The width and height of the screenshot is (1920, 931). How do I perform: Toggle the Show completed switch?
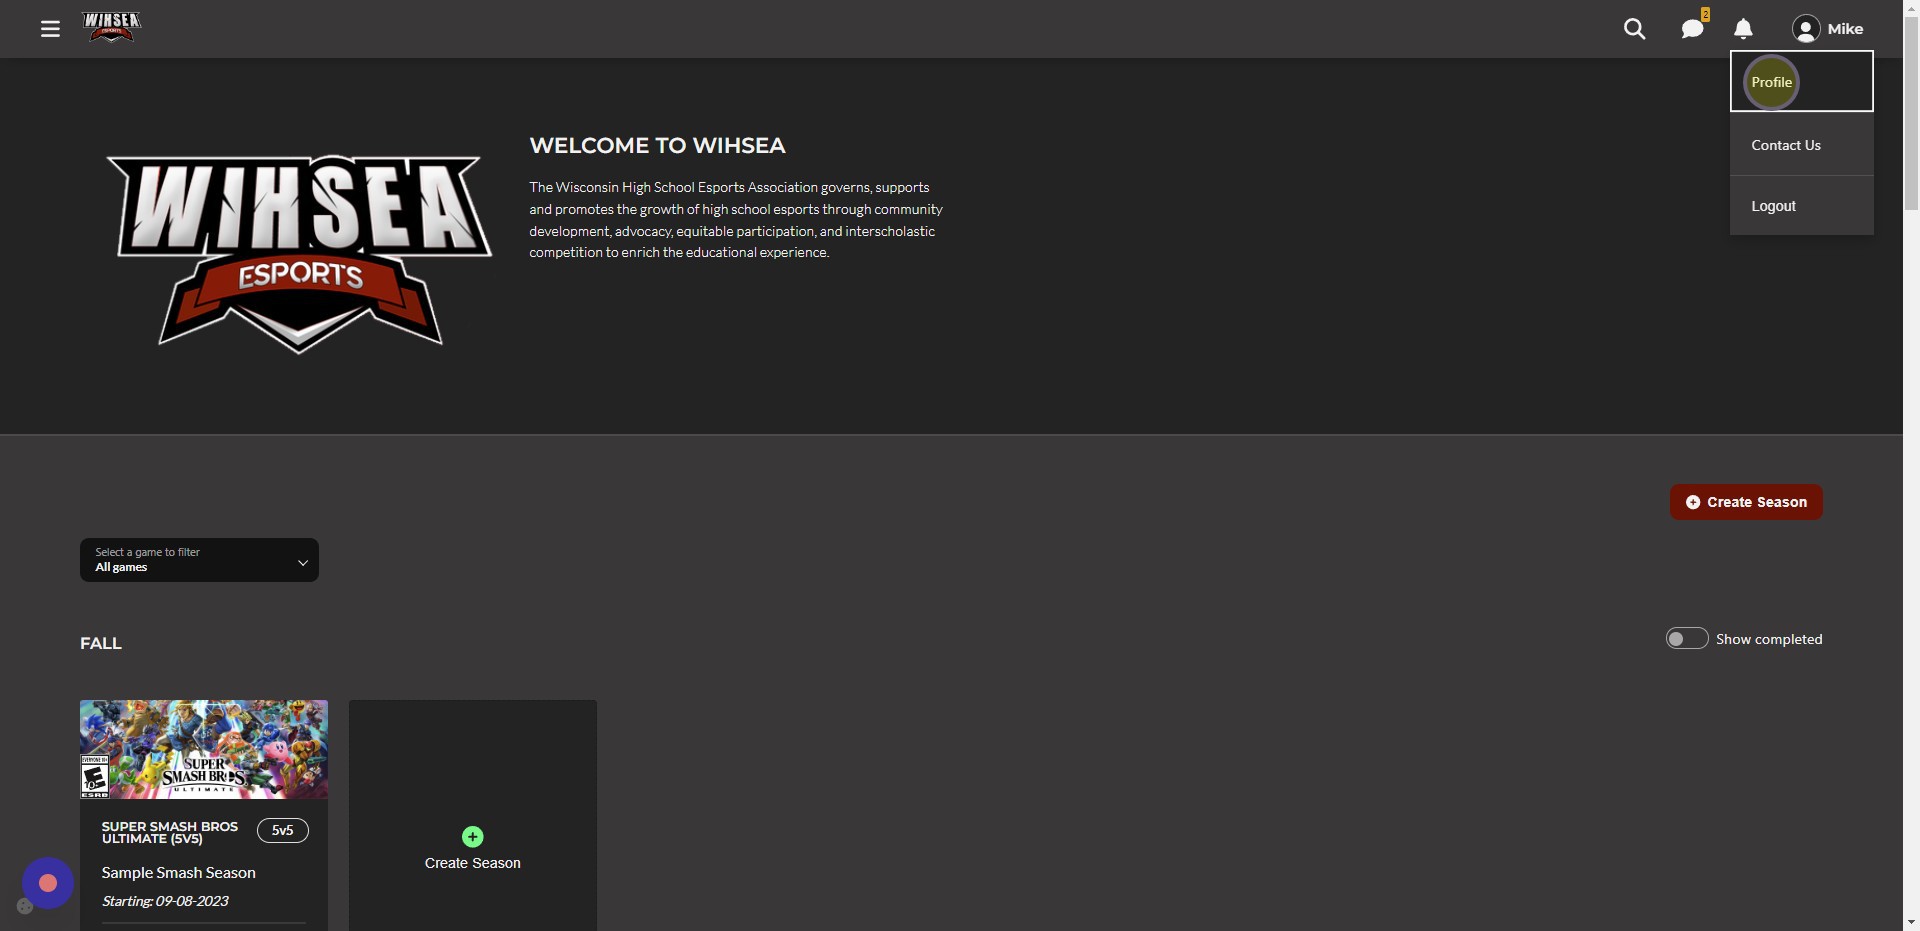(1687, 638)
